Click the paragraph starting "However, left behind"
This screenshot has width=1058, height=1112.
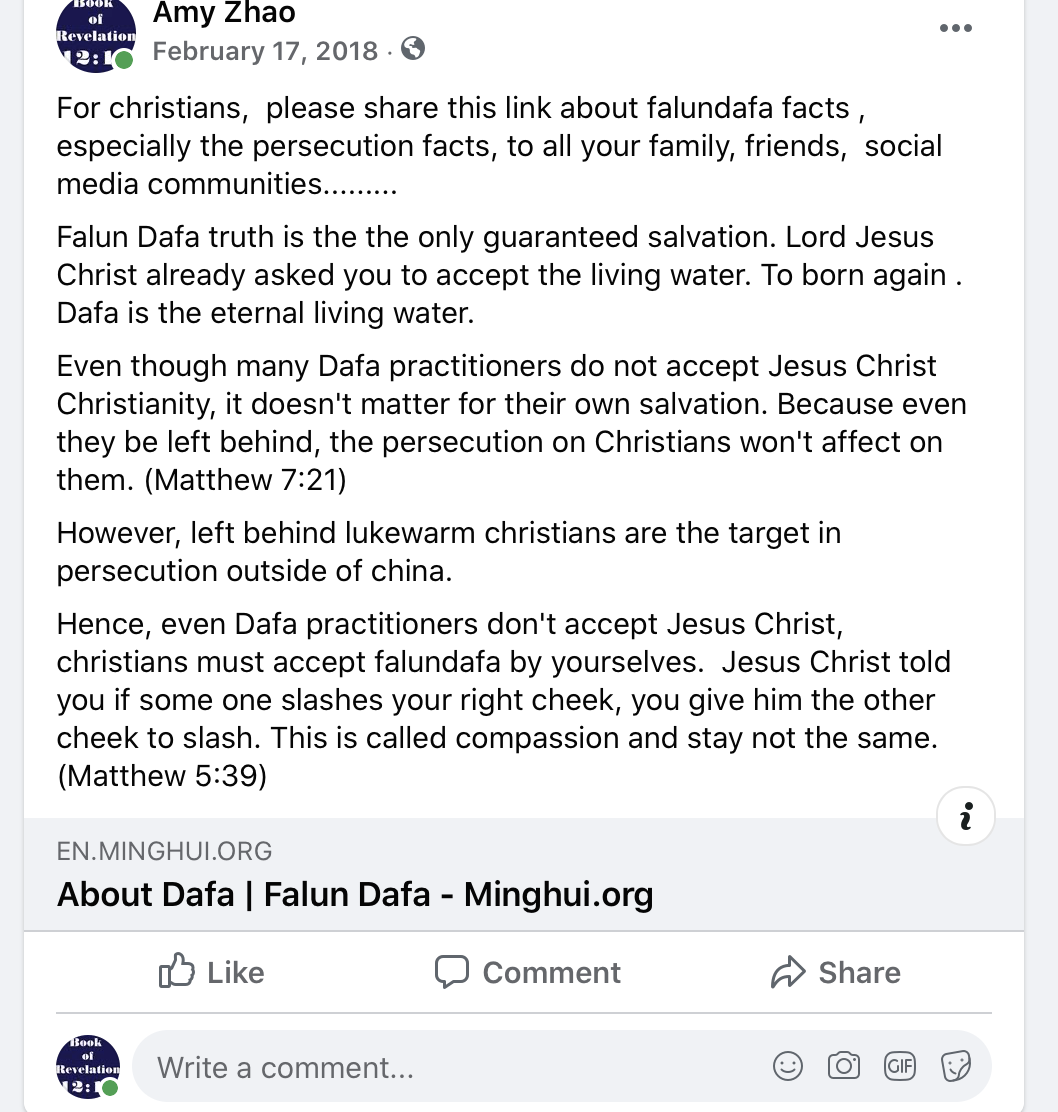(449, 552)
